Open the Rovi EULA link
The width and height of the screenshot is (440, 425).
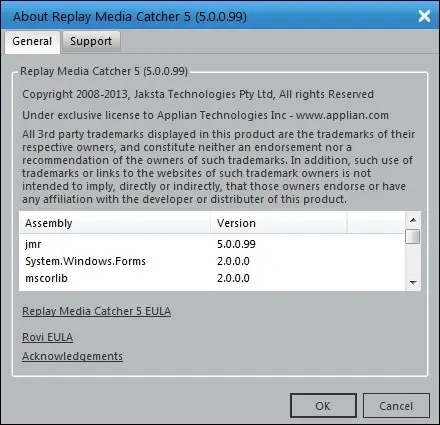point(48,337)
